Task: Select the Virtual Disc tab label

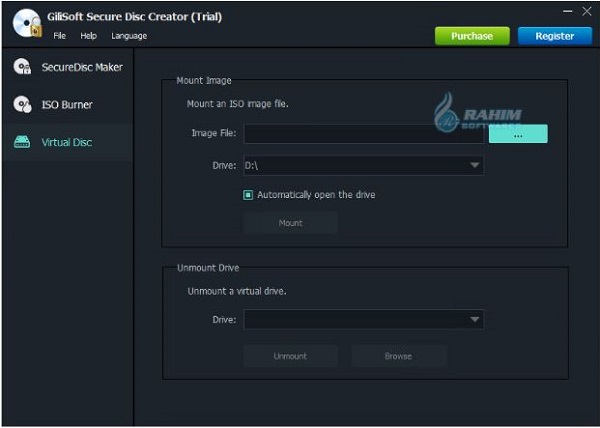Action: coord(67,142)
